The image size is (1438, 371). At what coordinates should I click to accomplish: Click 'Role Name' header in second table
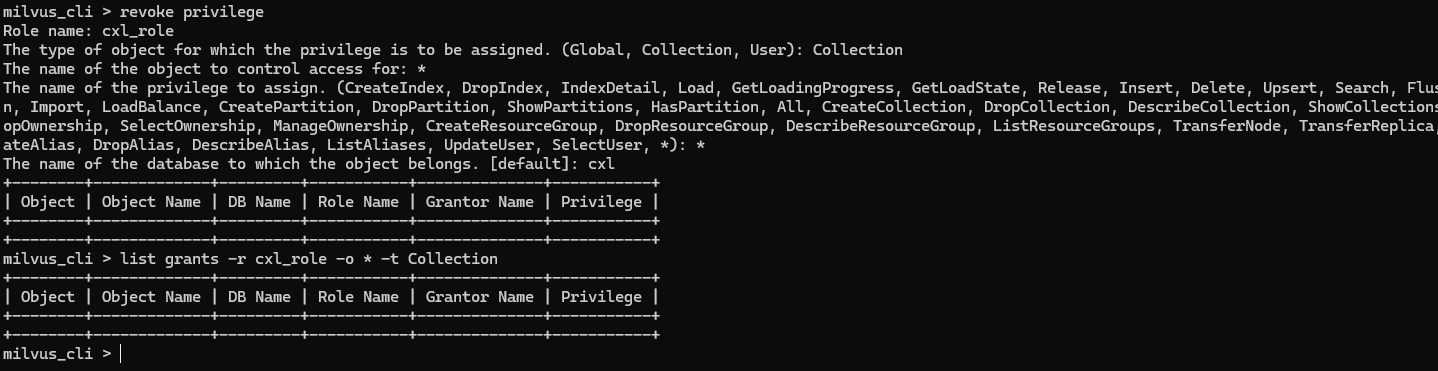click(x=358, y=297)
